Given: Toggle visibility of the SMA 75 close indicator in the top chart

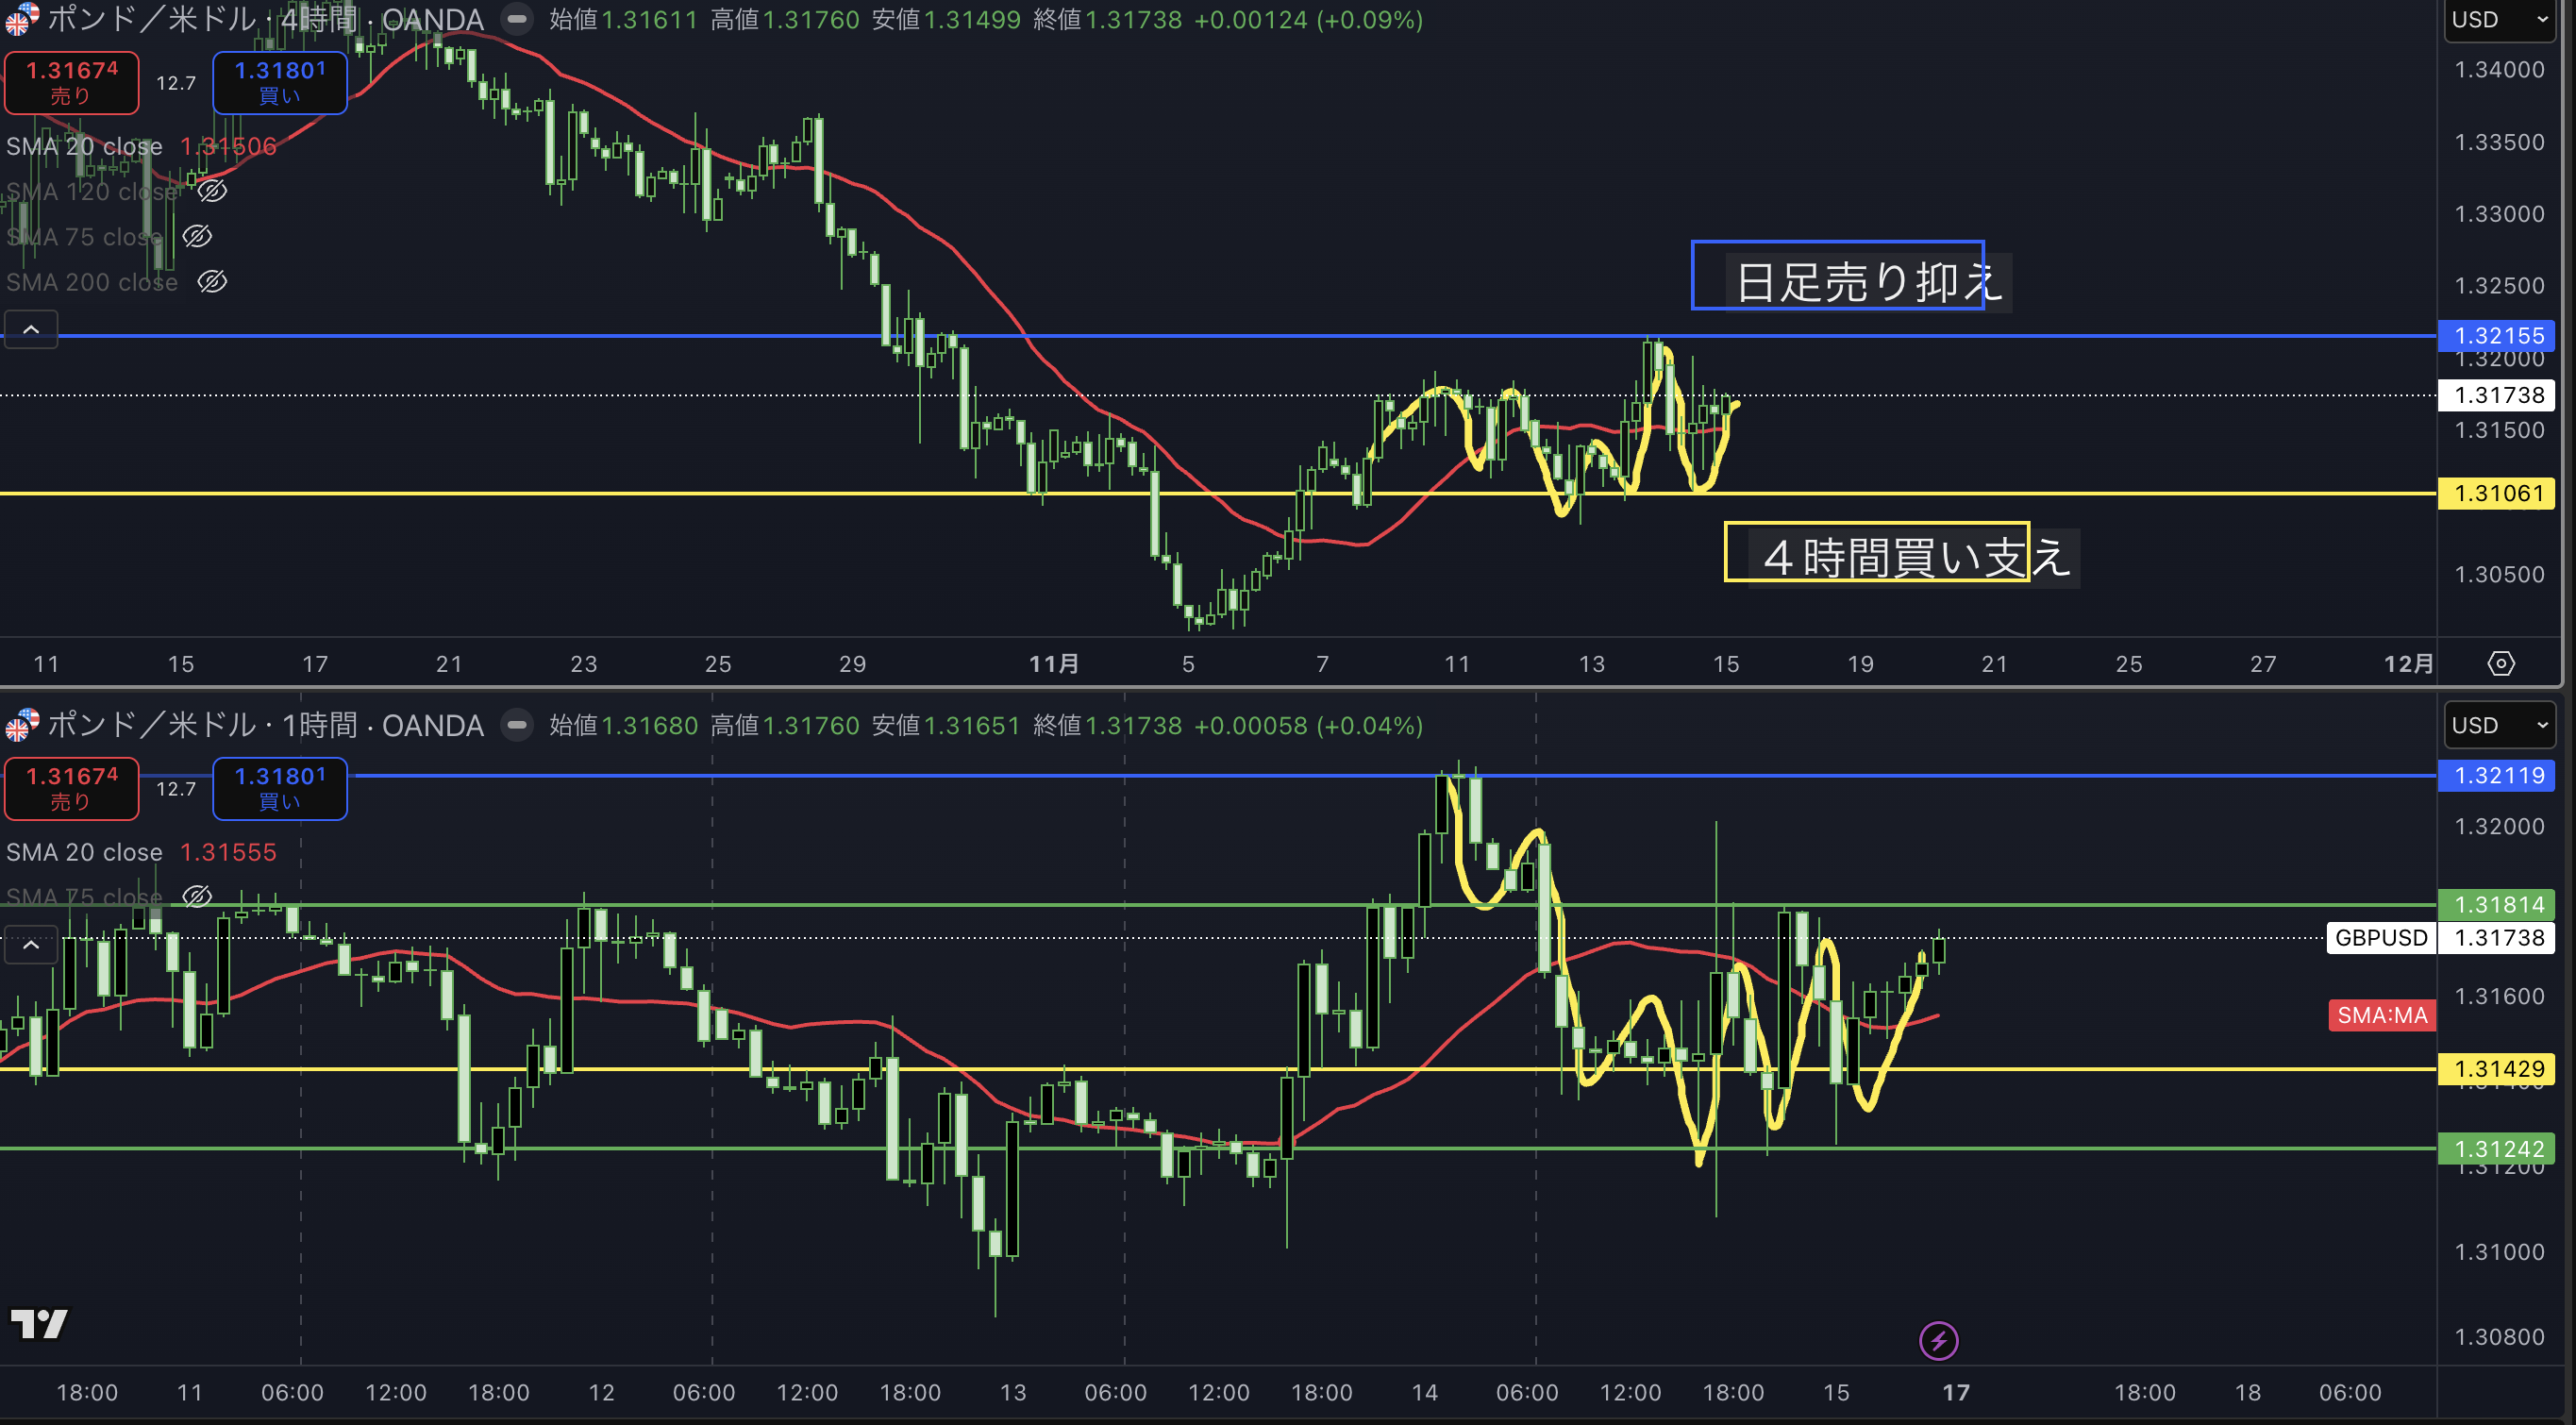Looking at the screenshot, I should [x=197, y=236].
